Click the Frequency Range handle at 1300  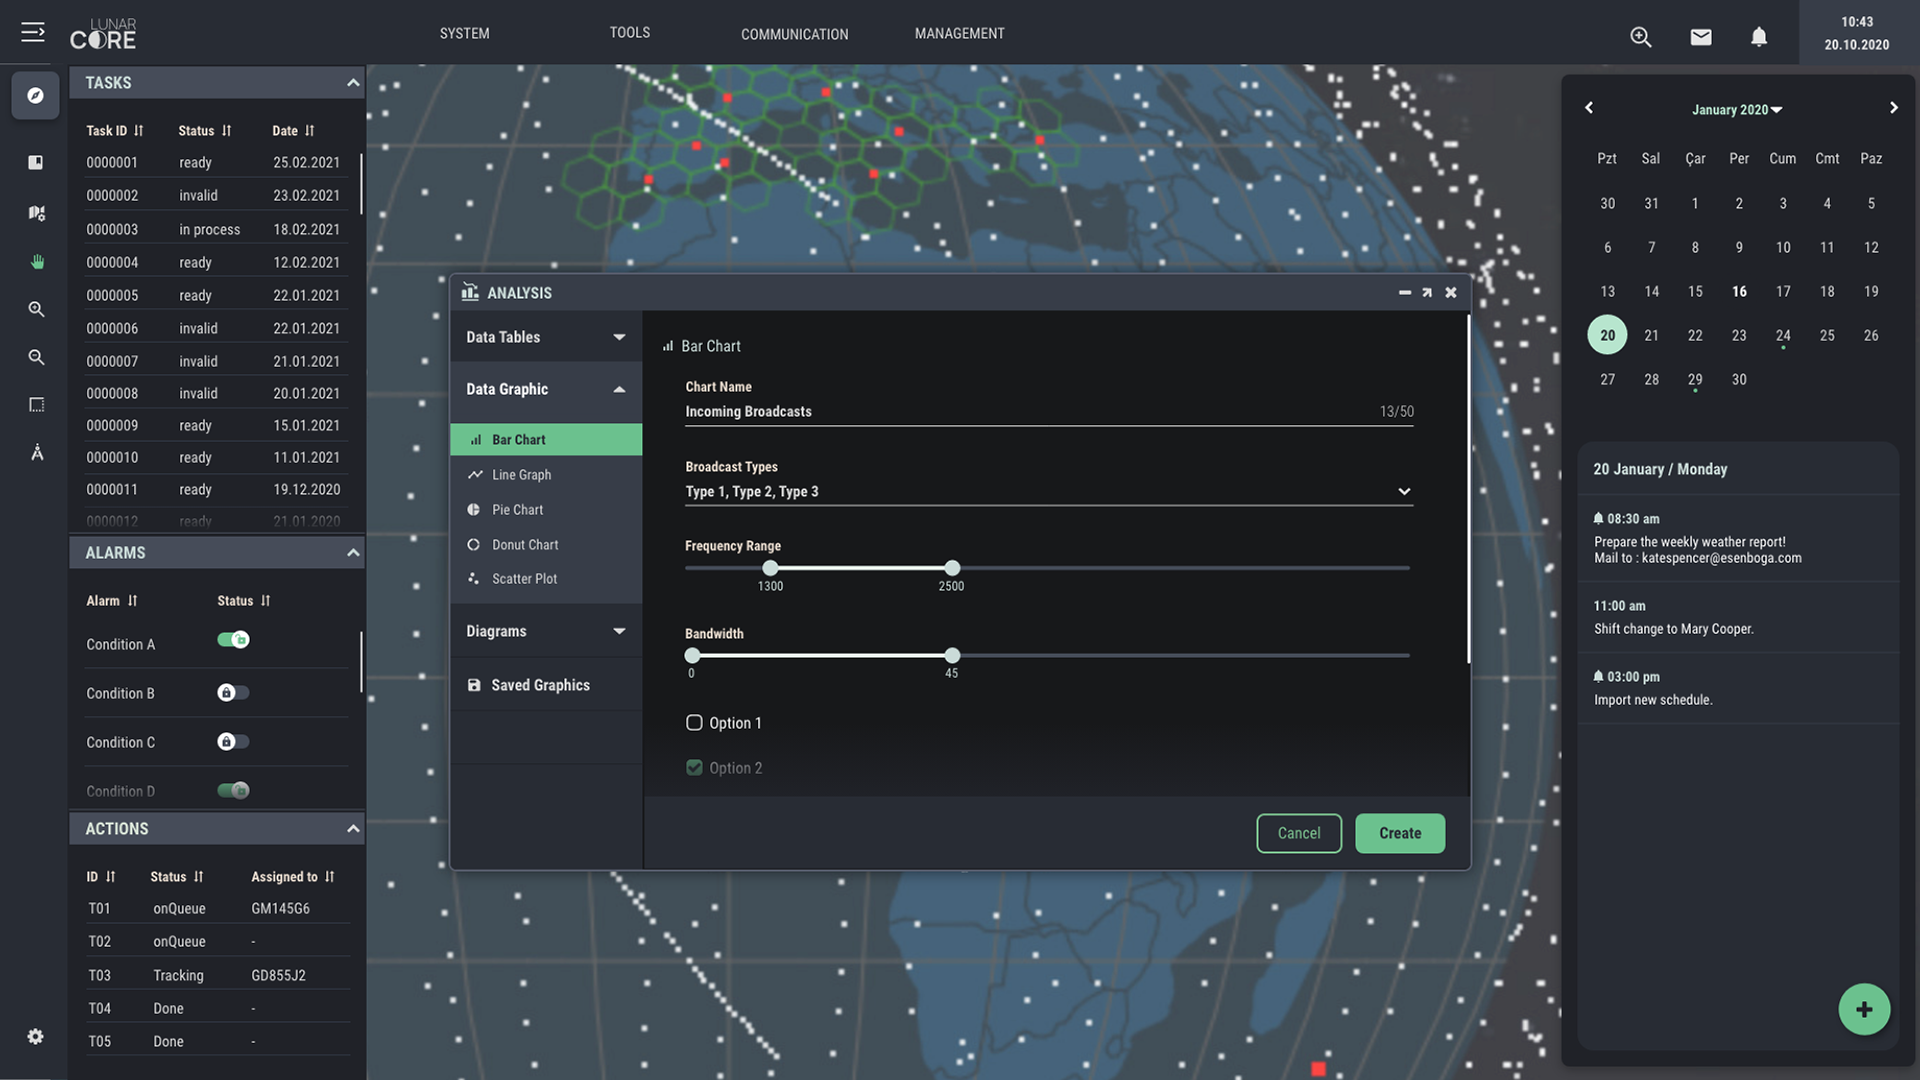coord(770,568)
